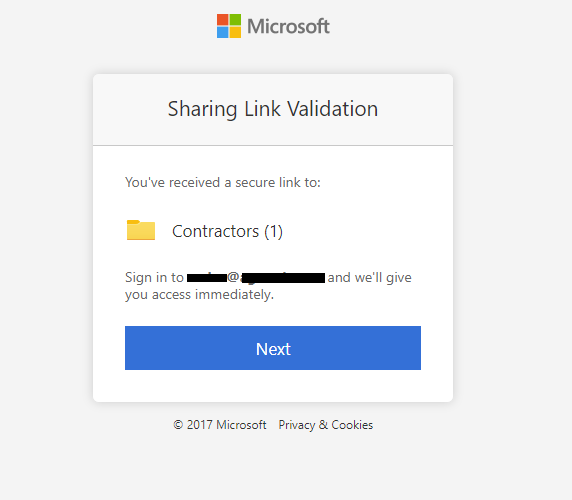
Task: Click the yellow folder icon
Action: coord(141,230)
